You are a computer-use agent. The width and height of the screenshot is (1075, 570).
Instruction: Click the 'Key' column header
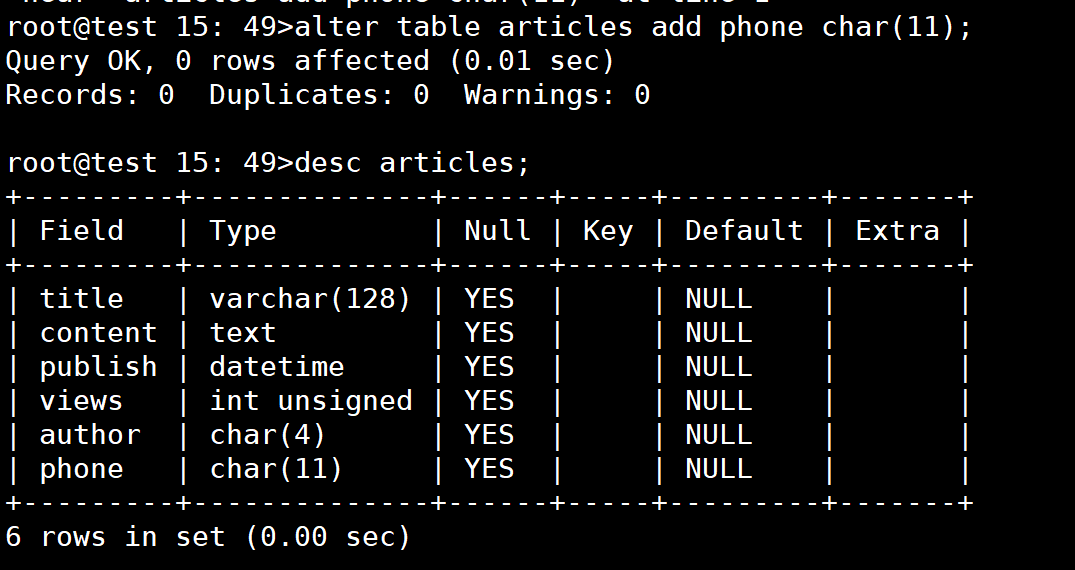click(608, 232)
